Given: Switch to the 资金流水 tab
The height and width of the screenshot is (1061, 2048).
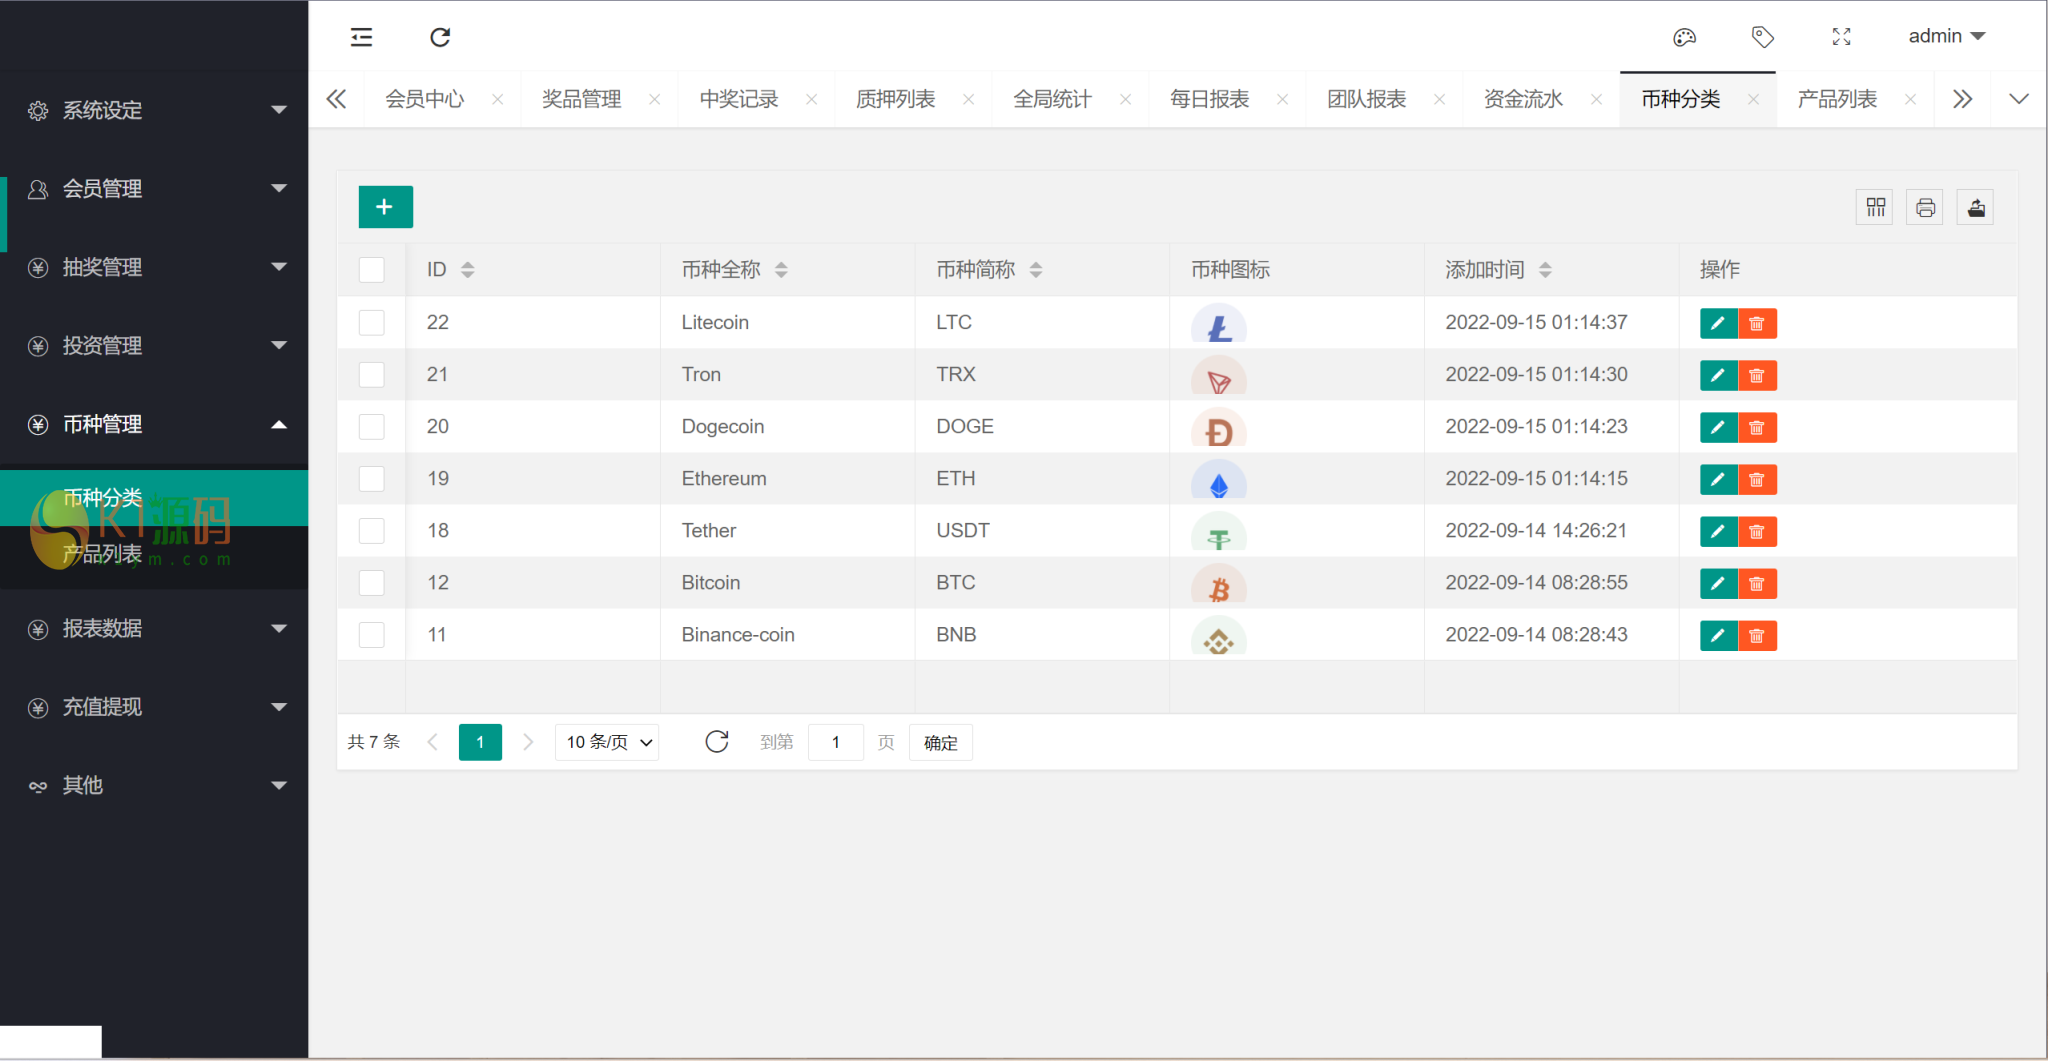Looking at the screenshot, I should click(x=1523, y=100).
